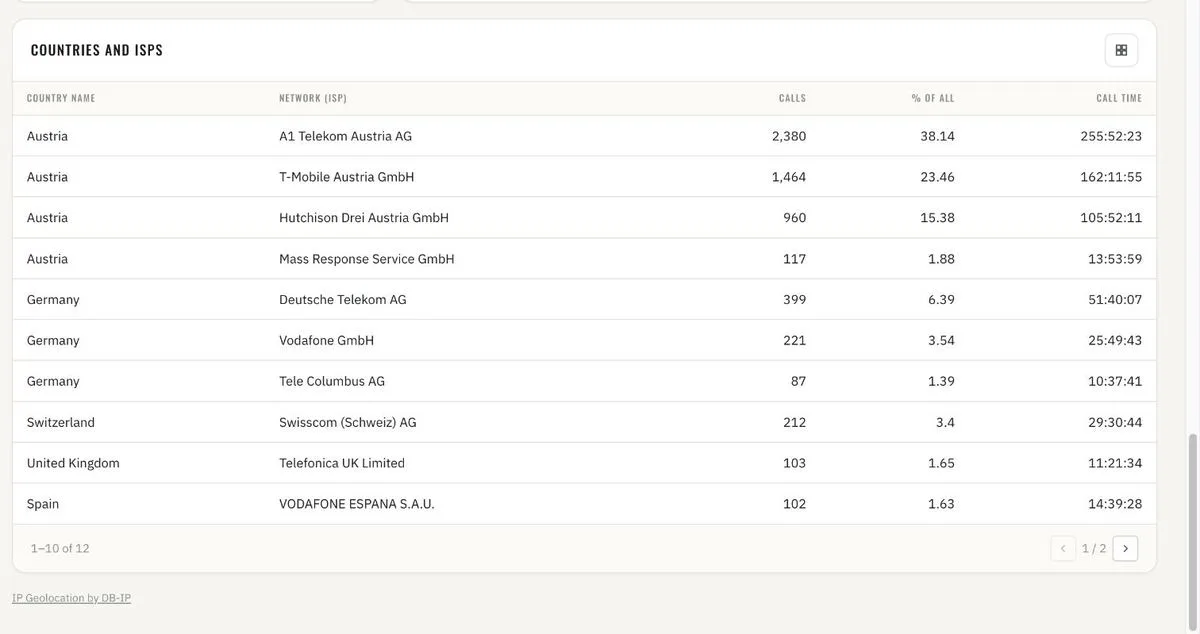Sort by Calls column header

click(x=792, y=98)
